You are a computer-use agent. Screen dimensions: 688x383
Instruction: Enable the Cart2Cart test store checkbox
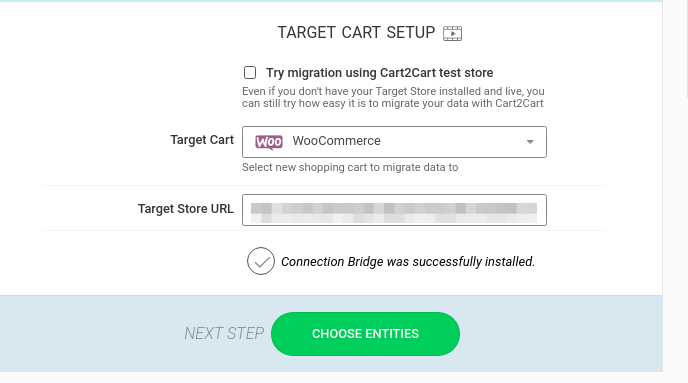point(250,72)
